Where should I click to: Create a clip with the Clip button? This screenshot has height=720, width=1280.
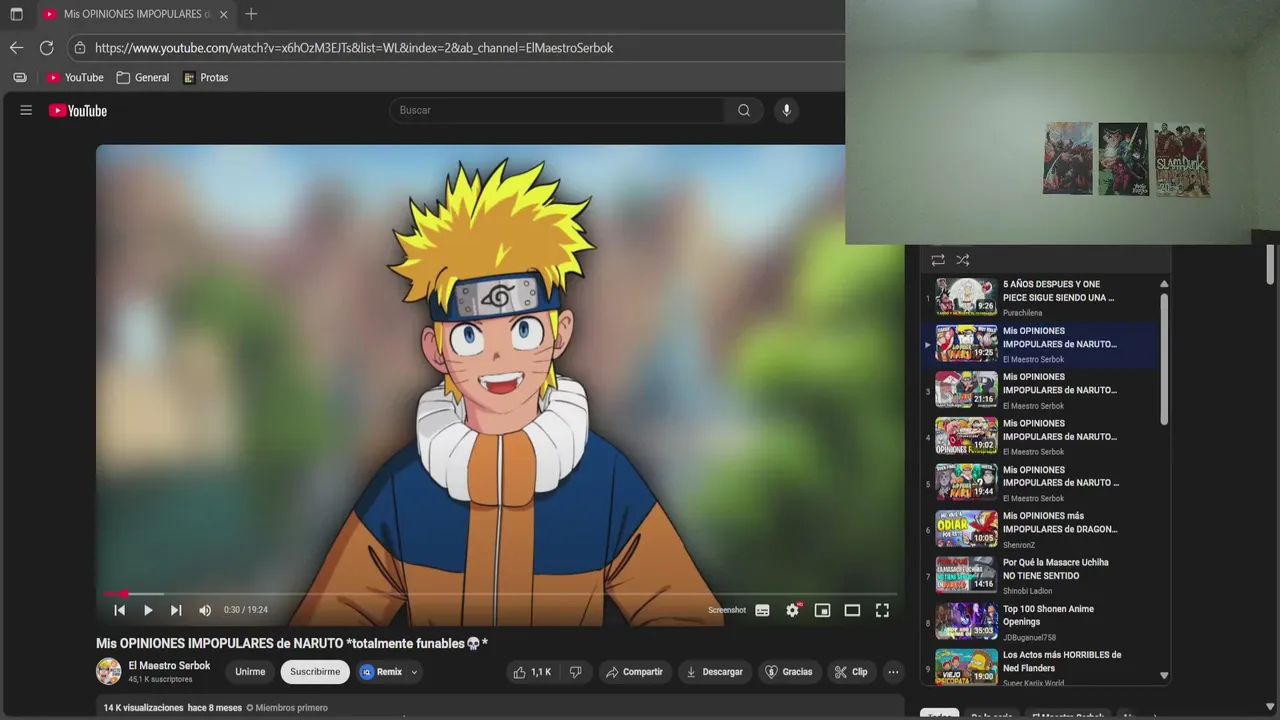tap(851, 672)
